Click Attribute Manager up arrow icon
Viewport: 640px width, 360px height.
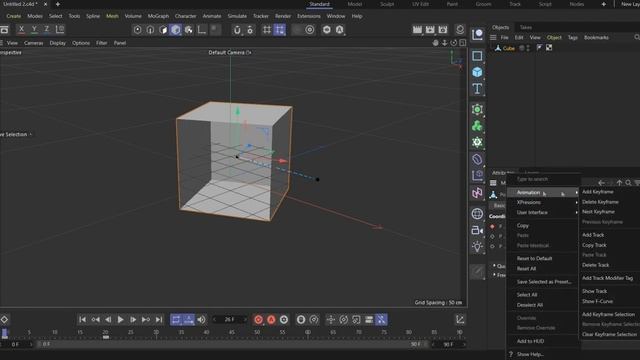[x=619, y=183]
